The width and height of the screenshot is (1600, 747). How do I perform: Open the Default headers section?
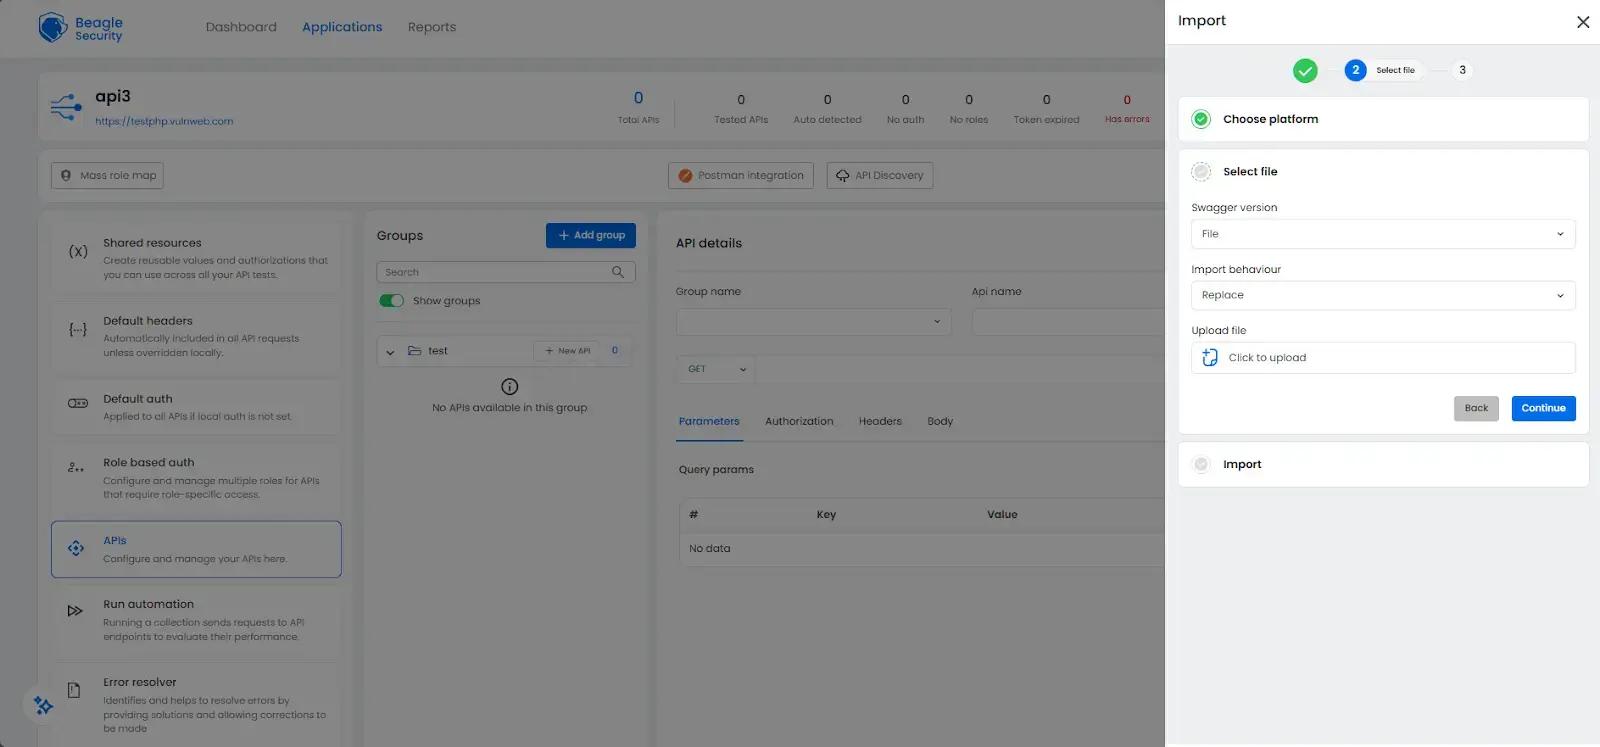[x=196, y=336]
